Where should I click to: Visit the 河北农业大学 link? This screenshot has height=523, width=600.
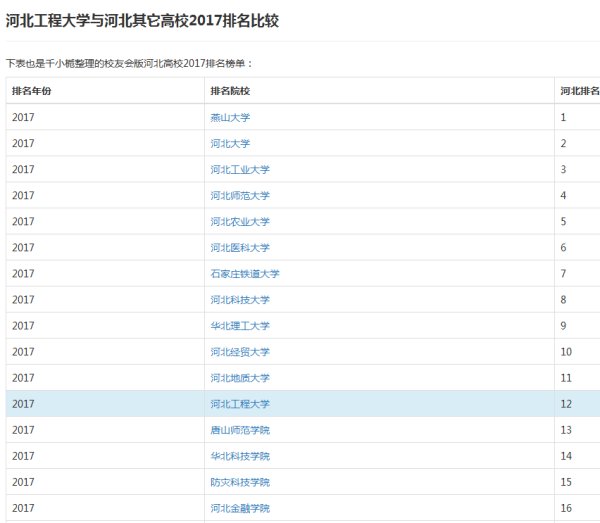240,222
